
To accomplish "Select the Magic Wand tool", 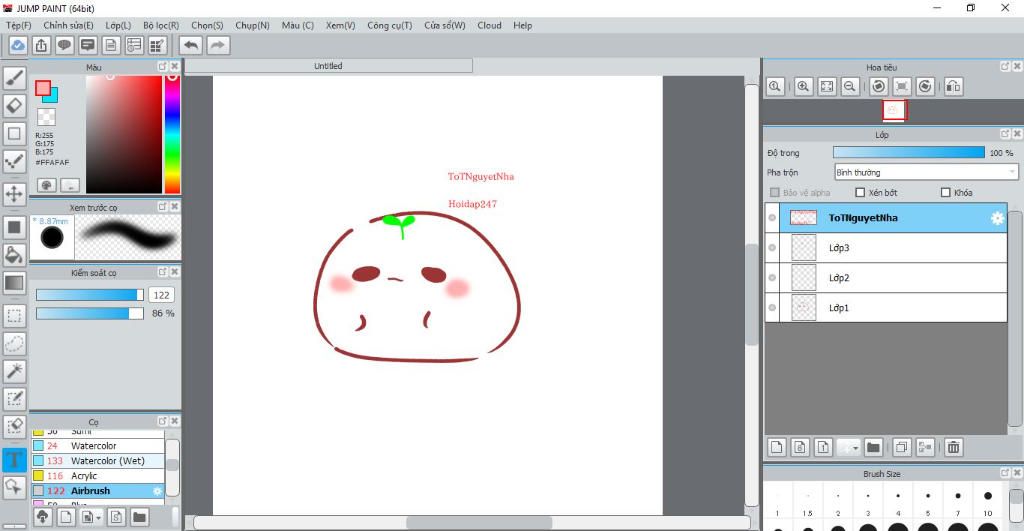I will click(14, 371).
